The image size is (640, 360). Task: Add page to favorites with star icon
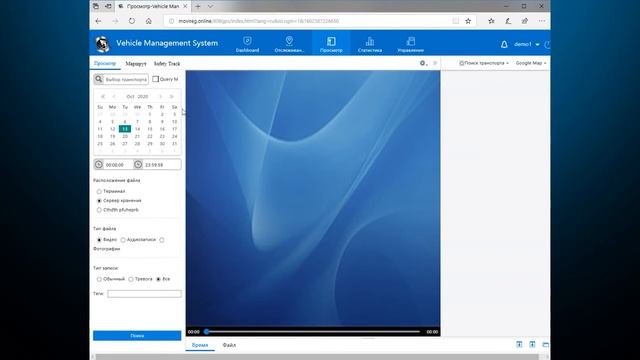(468, 21)
